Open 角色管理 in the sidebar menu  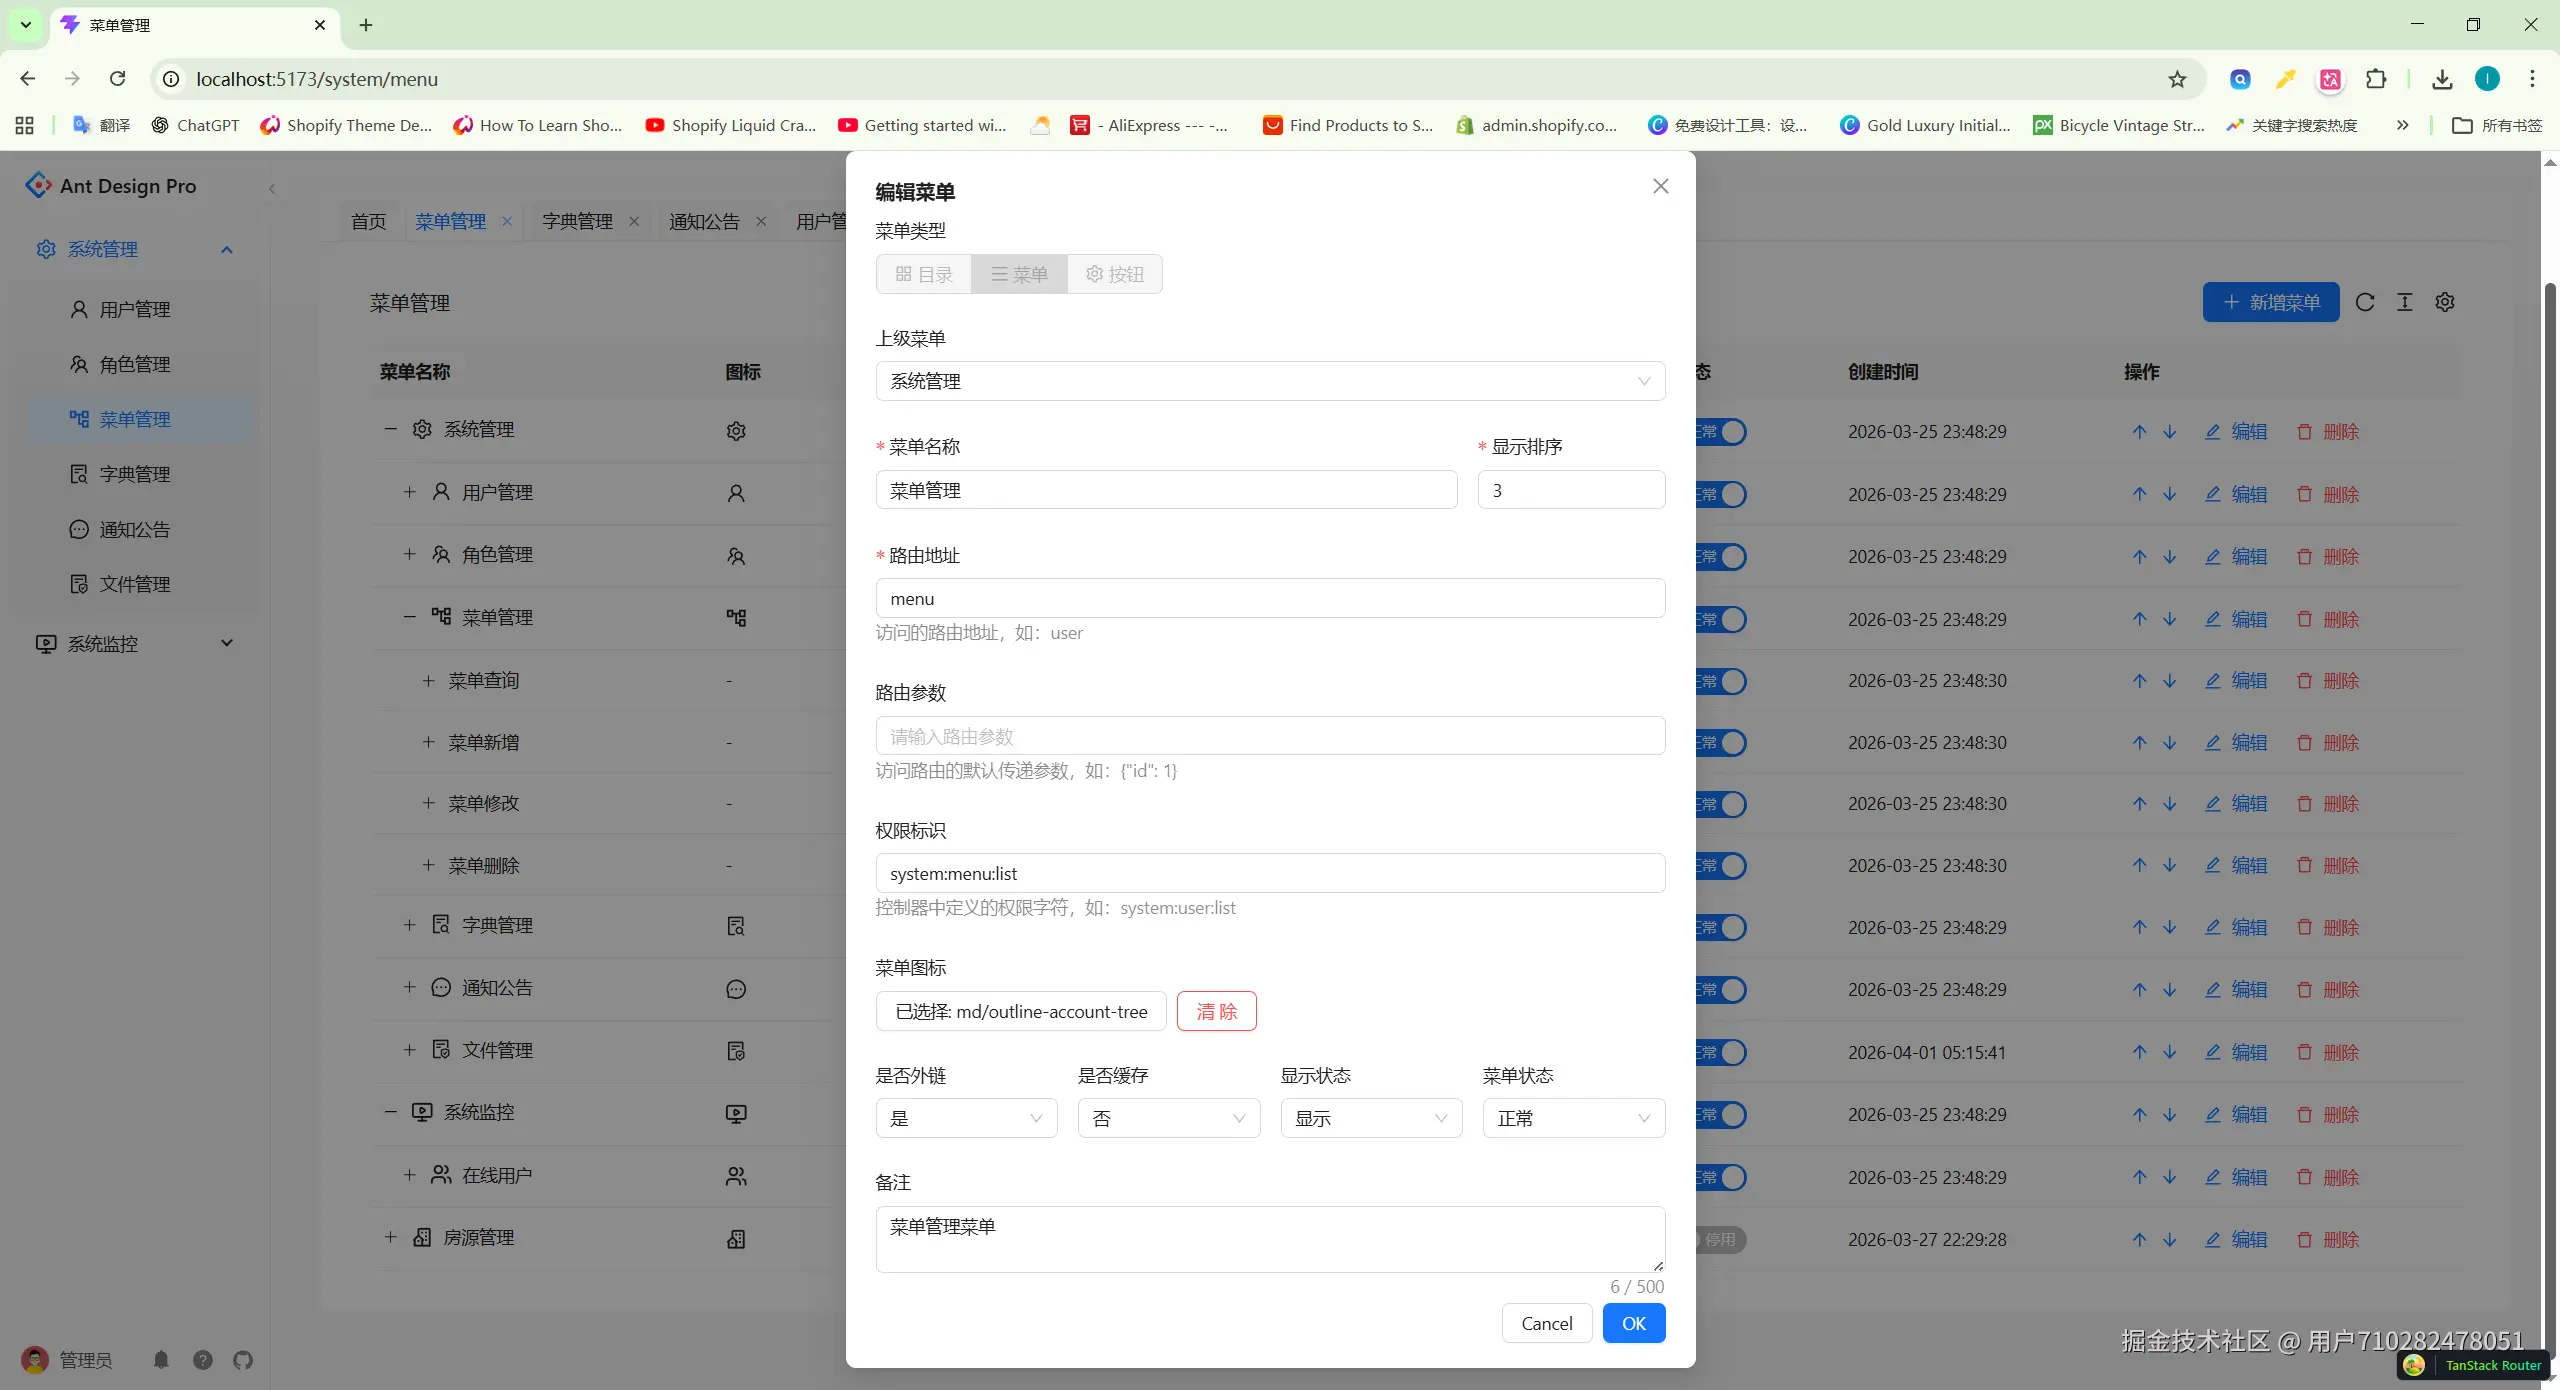coord(134,364)
